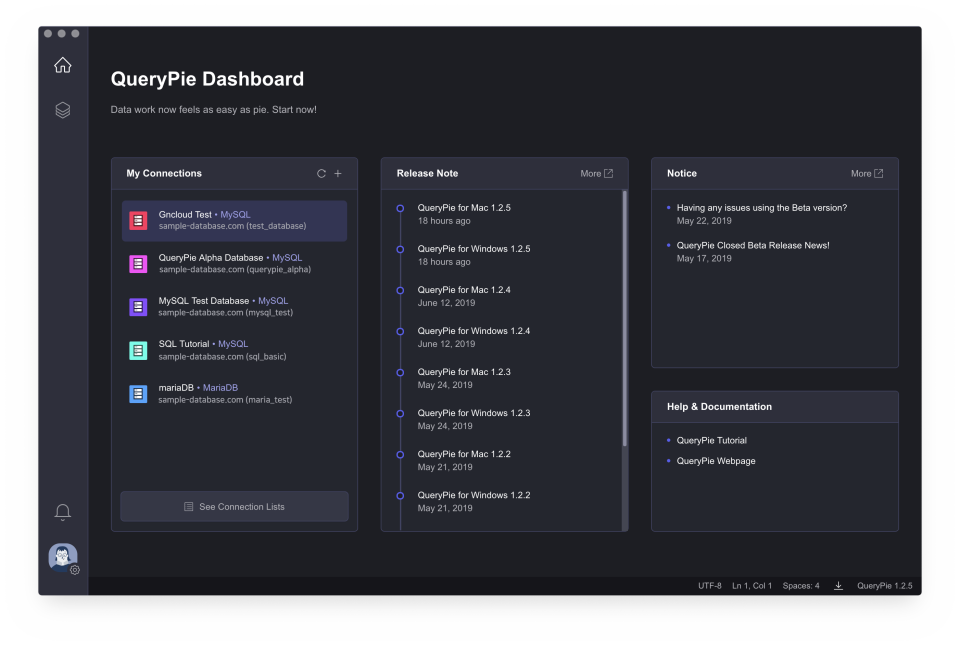Open the QueryPie Webpage link
Image resolution: width=960 pixels, height=646 pixels.
pyautogui.click(x=713, y=461)
